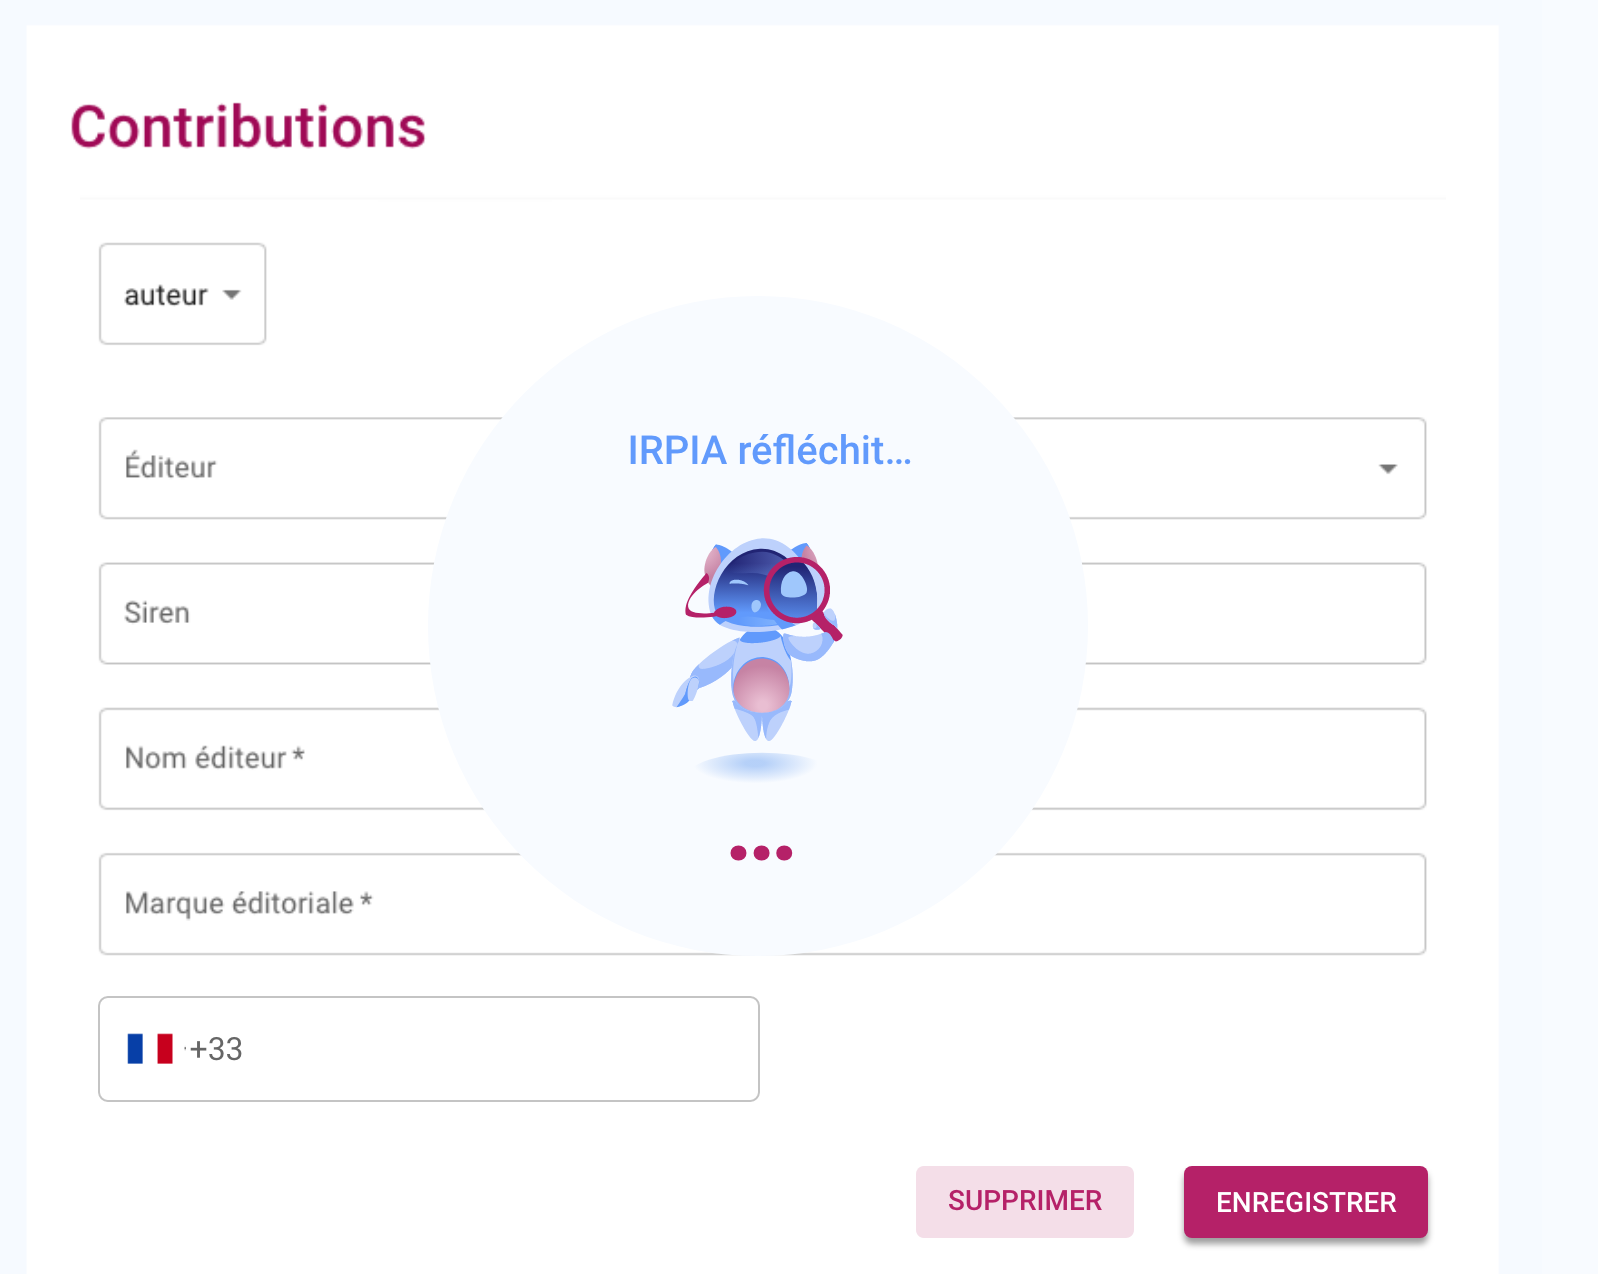Open the auteur role dropdown
Viewport: 1598px width, 1274px height.
[181, 294]
